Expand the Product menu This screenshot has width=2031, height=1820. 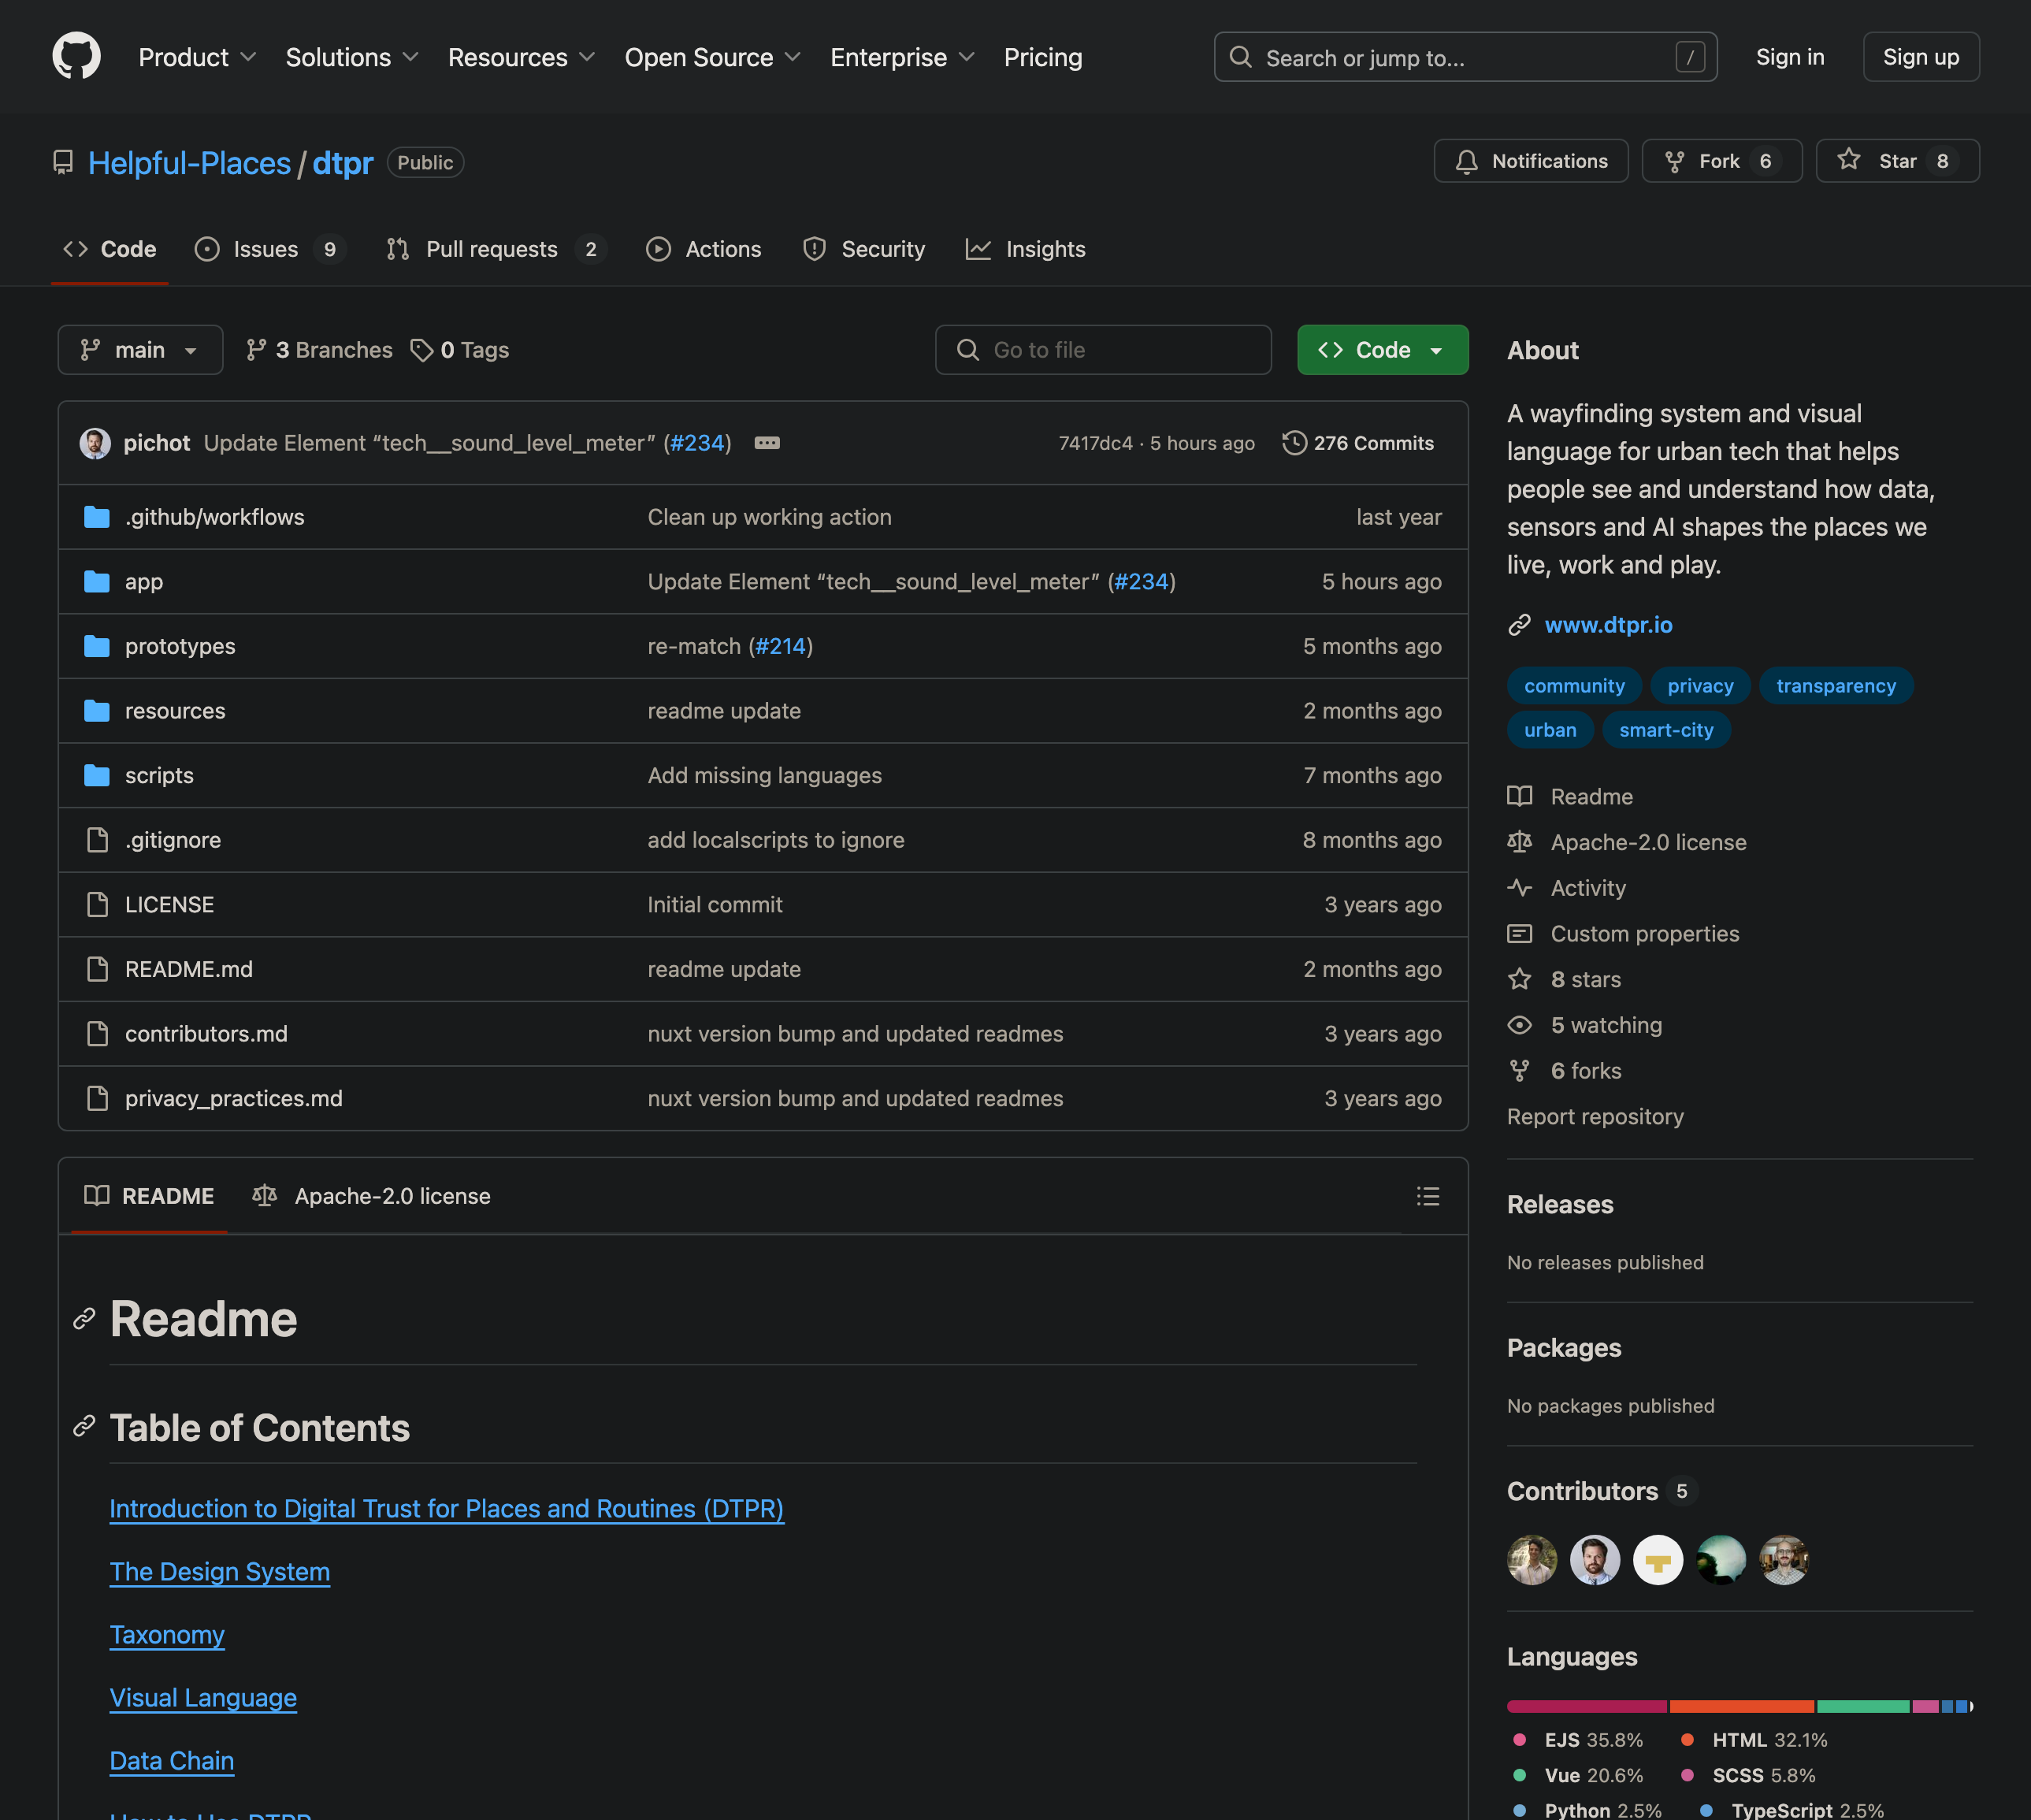coord(197,57)
